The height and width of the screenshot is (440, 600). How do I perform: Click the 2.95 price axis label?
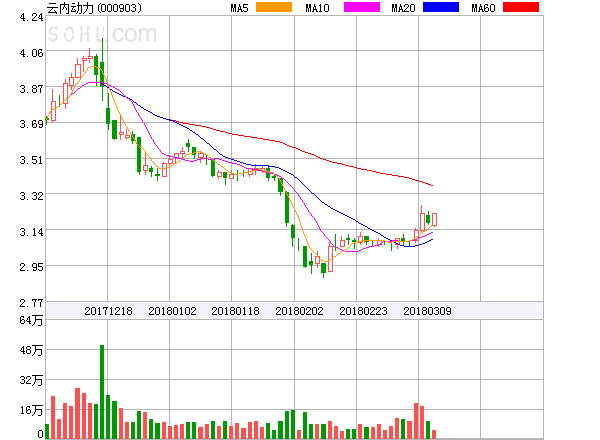point(31,267)
